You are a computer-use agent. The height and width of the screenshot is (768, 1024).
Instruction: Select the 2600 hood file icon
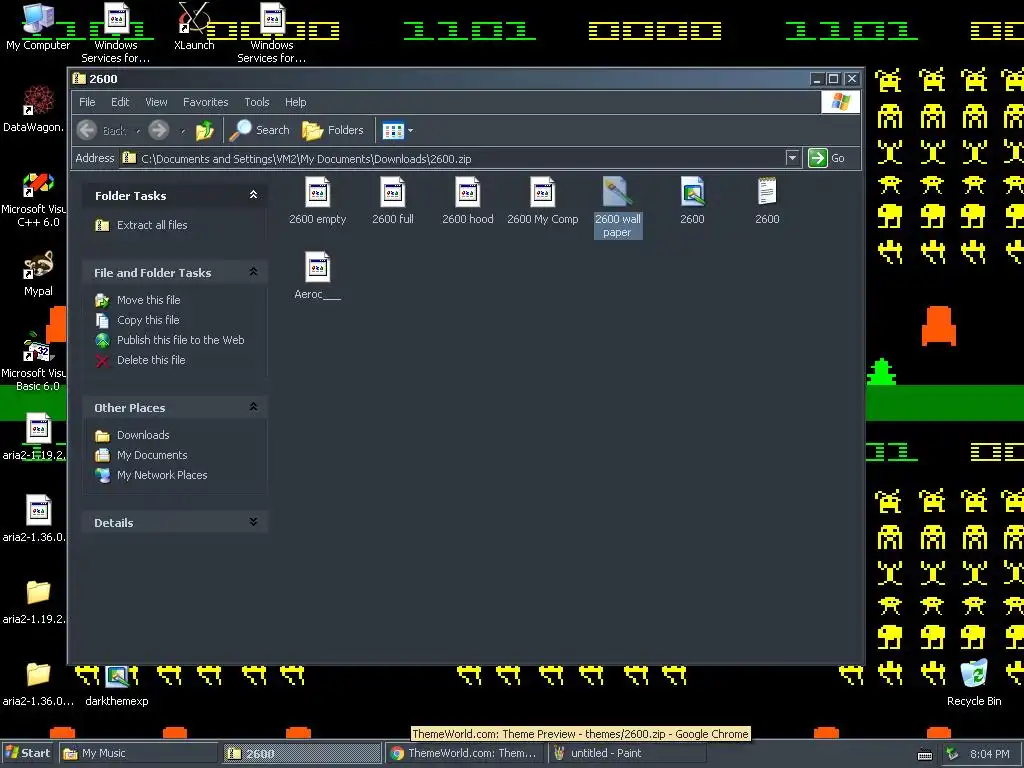point(468,193)
